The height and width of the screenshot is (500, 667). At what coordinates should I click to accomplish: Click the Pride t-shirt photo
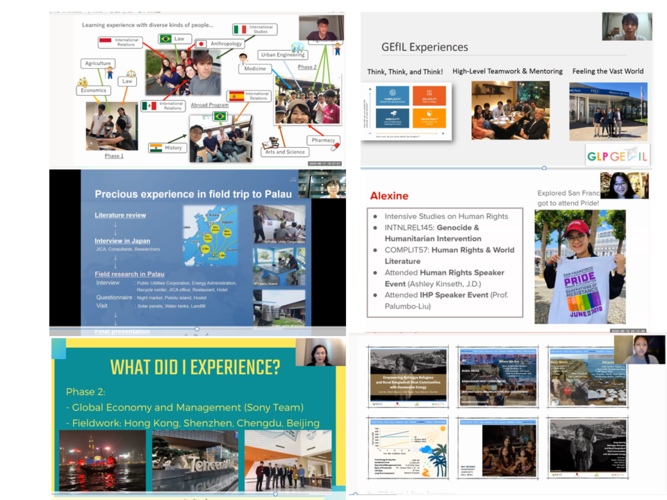pyautogui.click(x=580, y=266)
